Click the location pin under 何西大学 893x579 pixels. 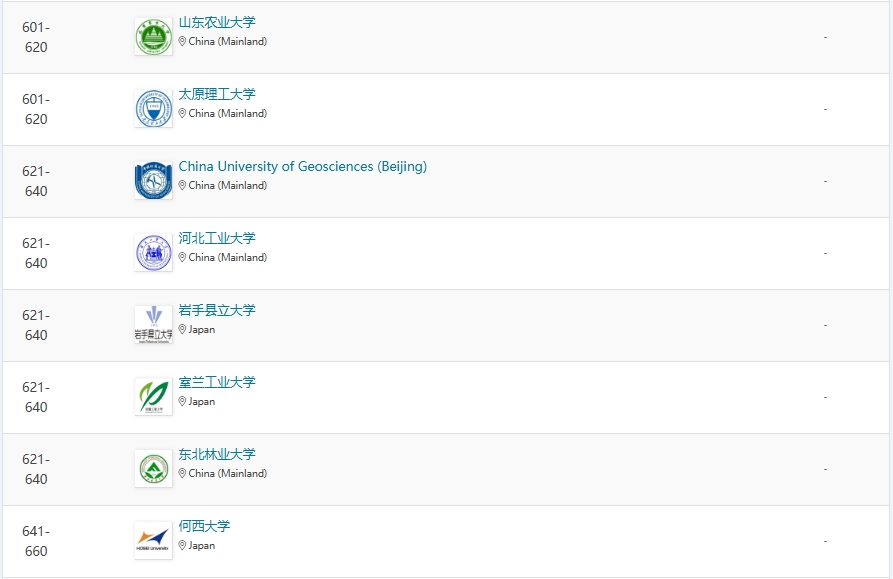[182, 545]
